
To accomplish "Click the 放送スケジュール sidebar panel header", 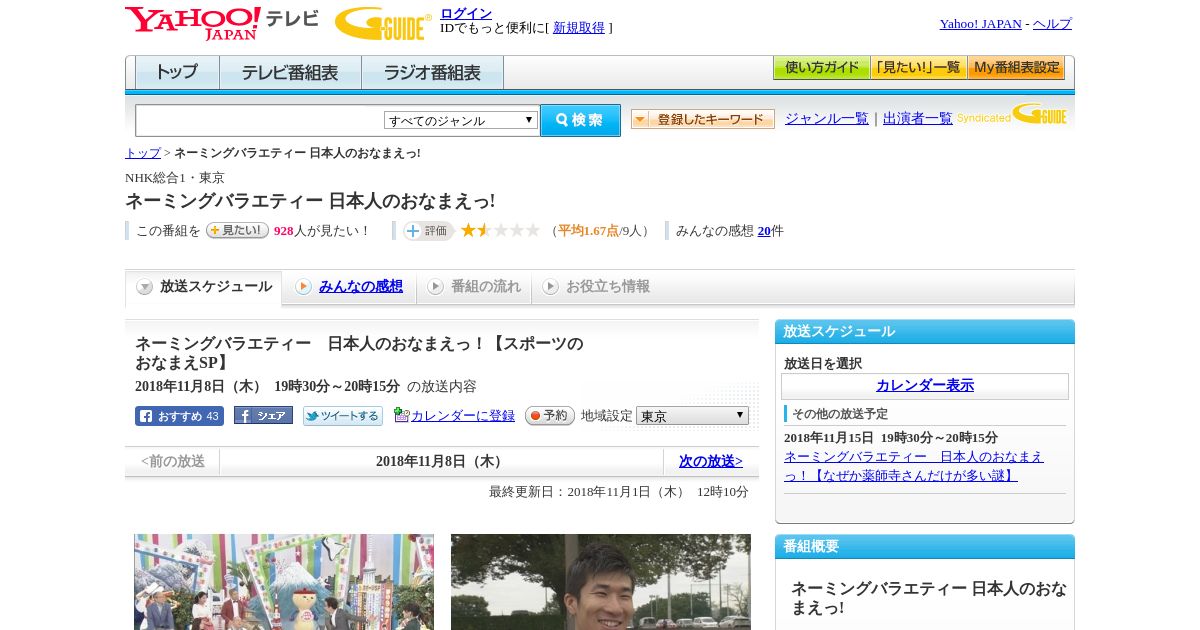I will click(x=925, y=332).
